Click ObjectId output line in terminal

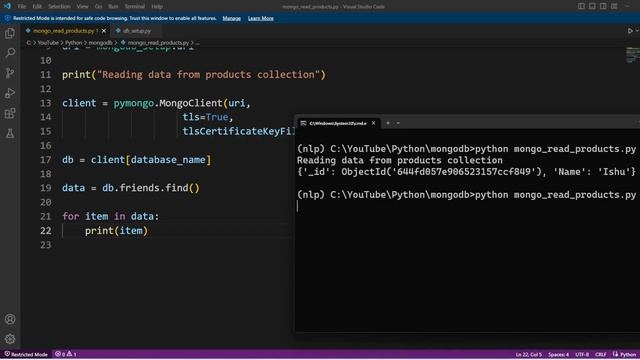(466, 172)
